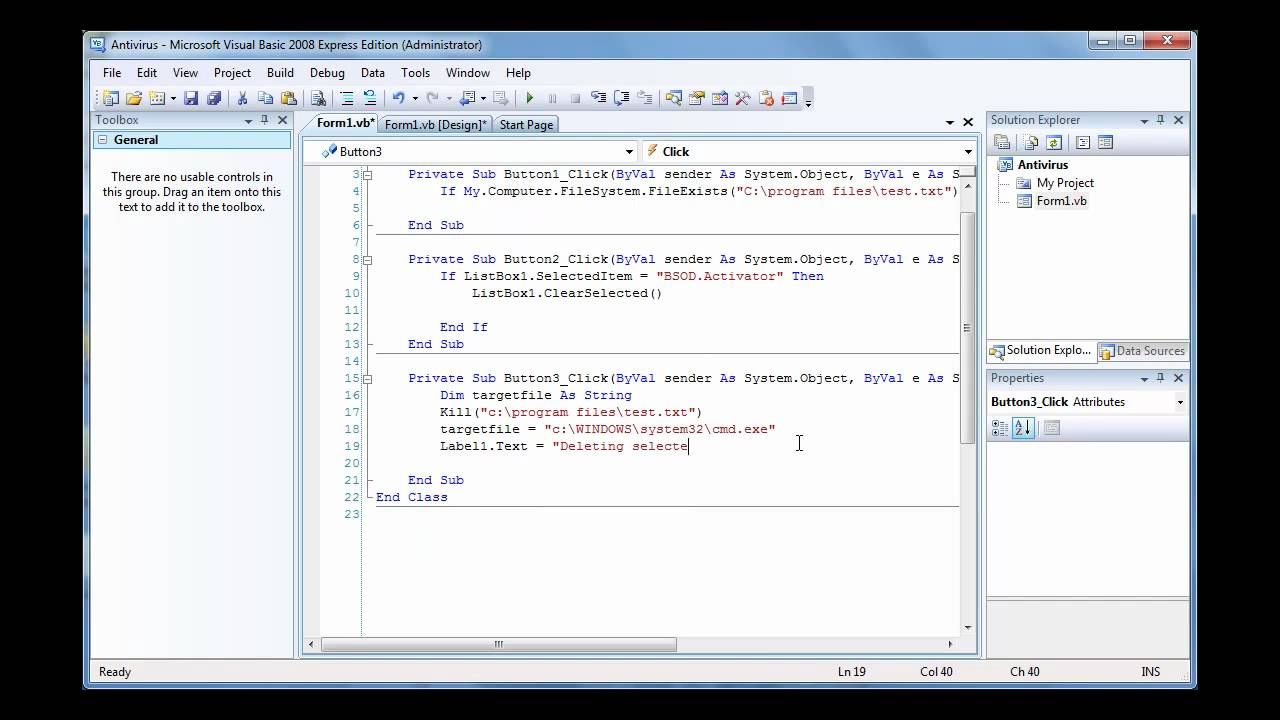The image size is (1280, 720).
Task: Click the Undo arrow icon
Action: (398, 98)
